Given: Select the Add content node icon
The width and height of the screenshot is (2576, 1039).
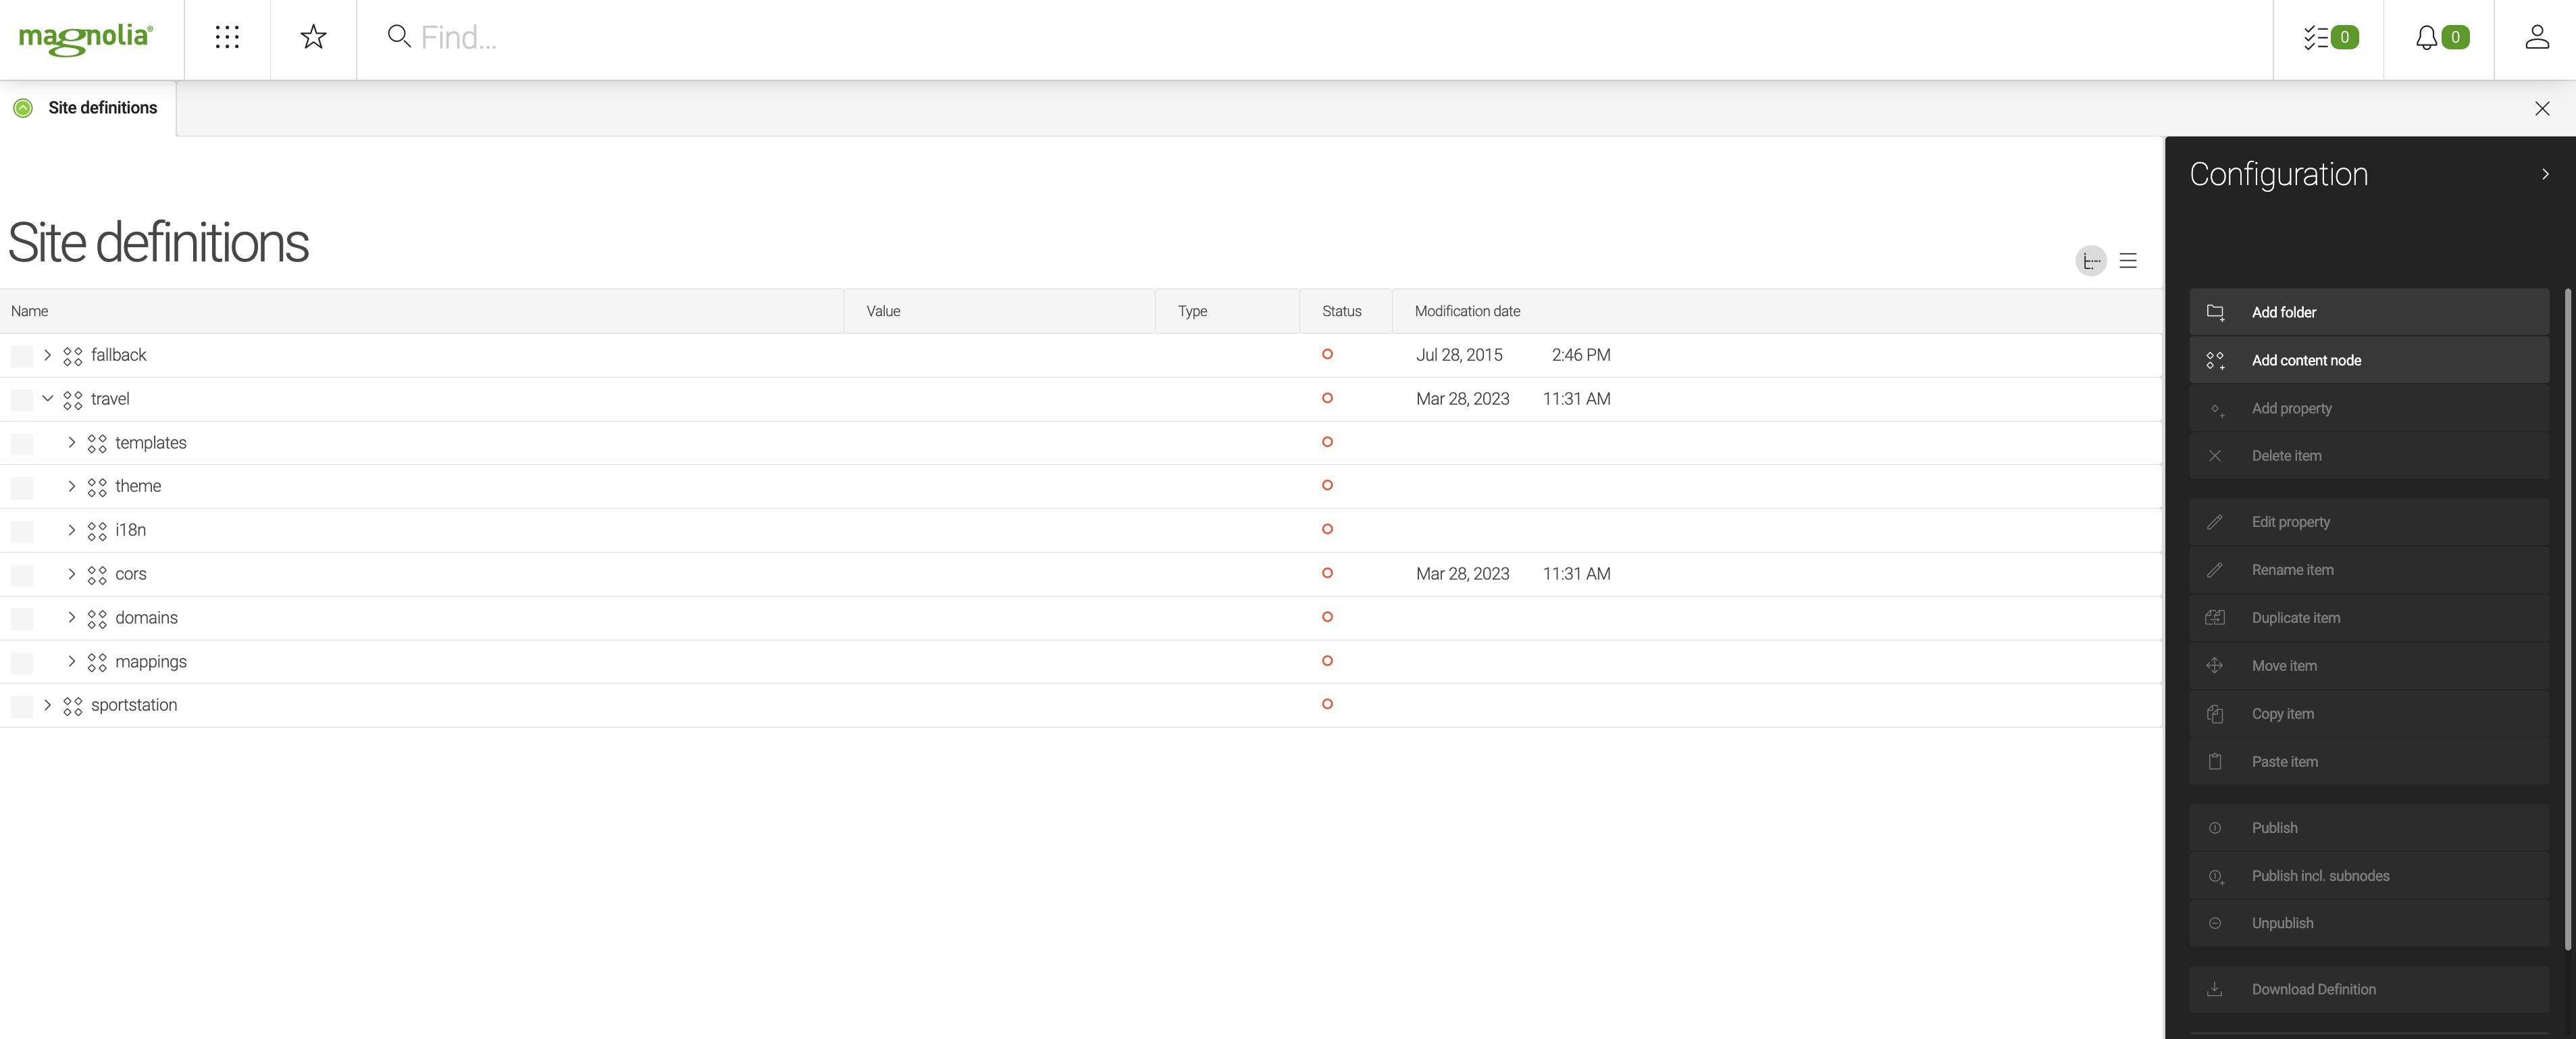Looking at the screenshot, I should (x=2216, y=360).
